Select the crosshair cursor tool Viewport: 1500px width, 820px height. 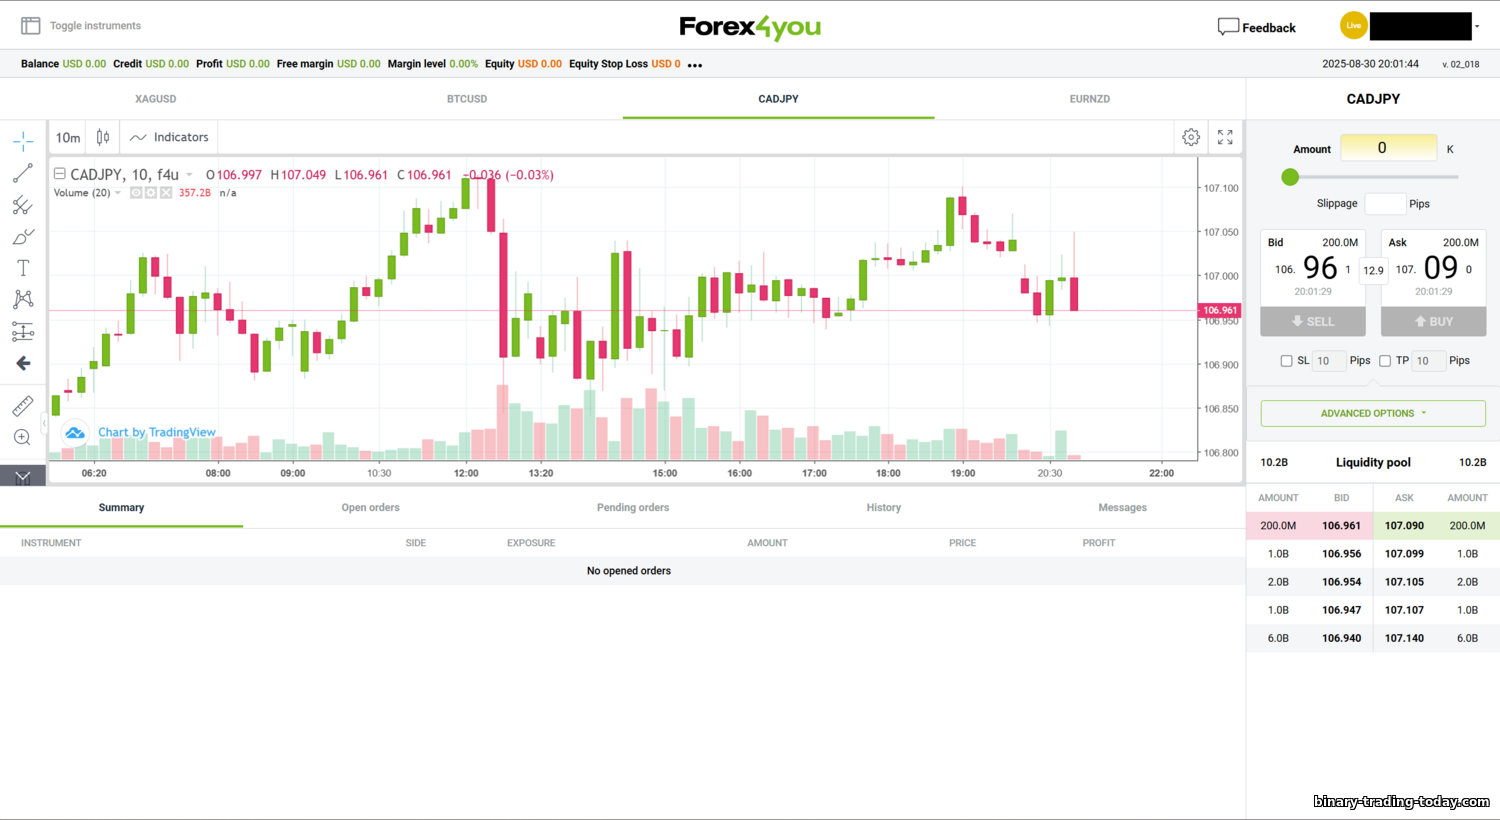[23, 141]
